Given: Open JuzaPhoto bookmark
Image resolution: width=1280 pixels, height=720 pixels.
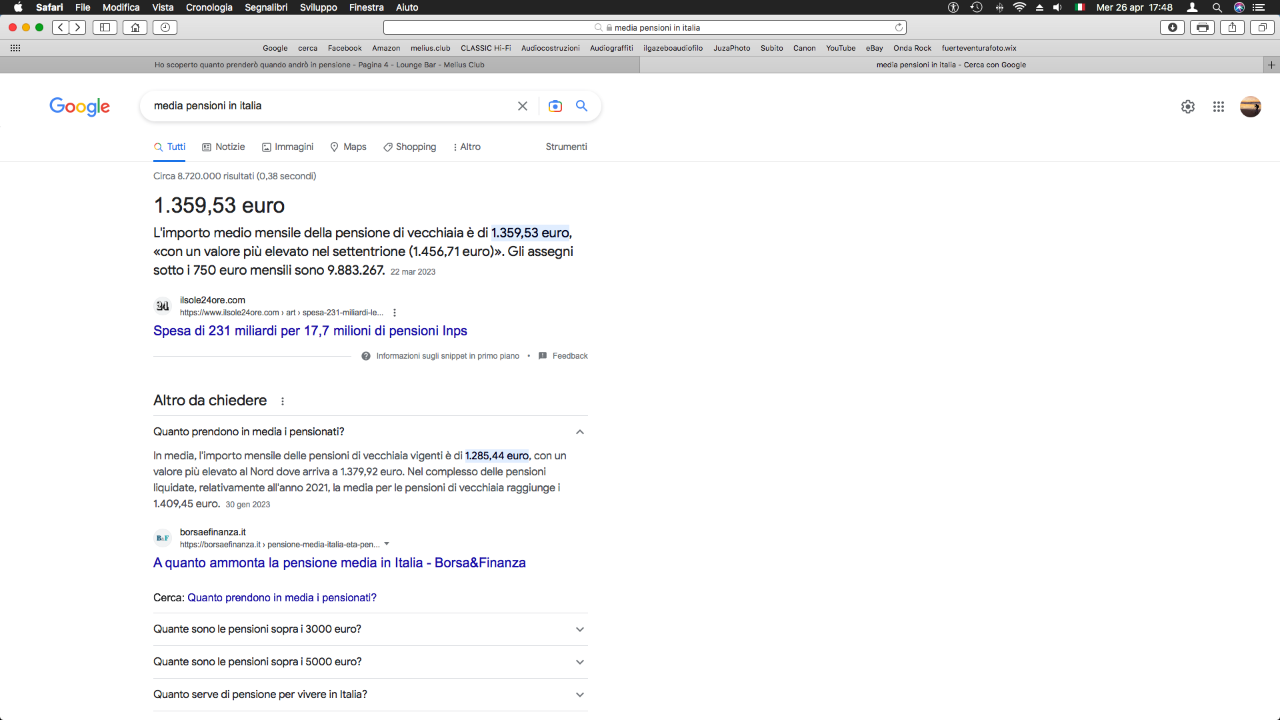Looking at the screenshot, I should point(732,48).
